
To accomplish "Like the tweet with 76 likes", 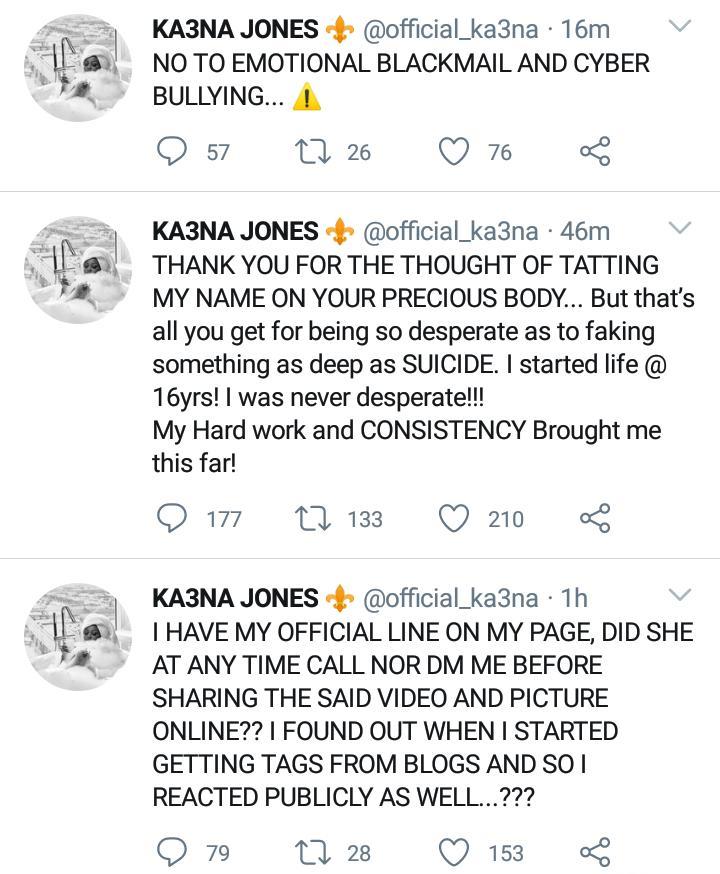I will coord(456,151).
